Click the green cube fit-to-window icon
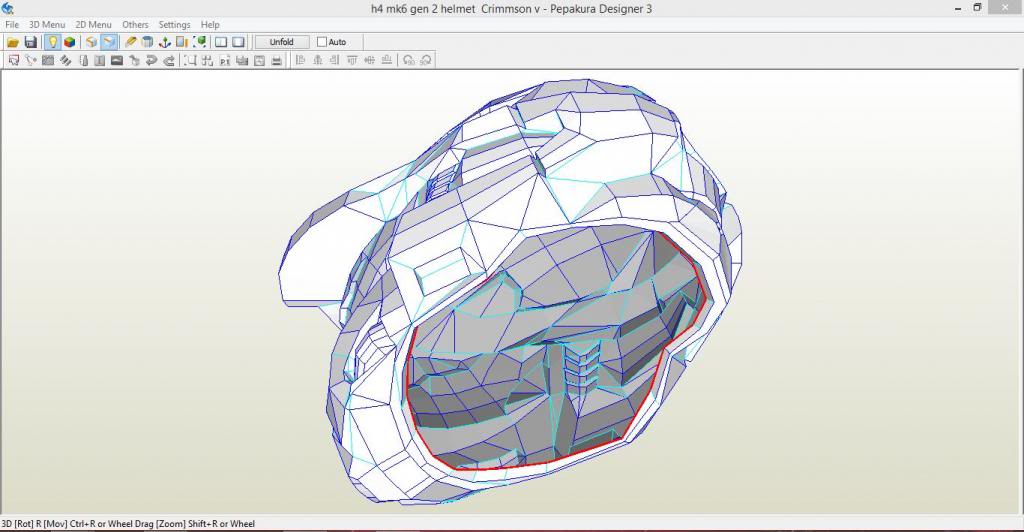Screen dimensions: 1024x532 point(200,42)
